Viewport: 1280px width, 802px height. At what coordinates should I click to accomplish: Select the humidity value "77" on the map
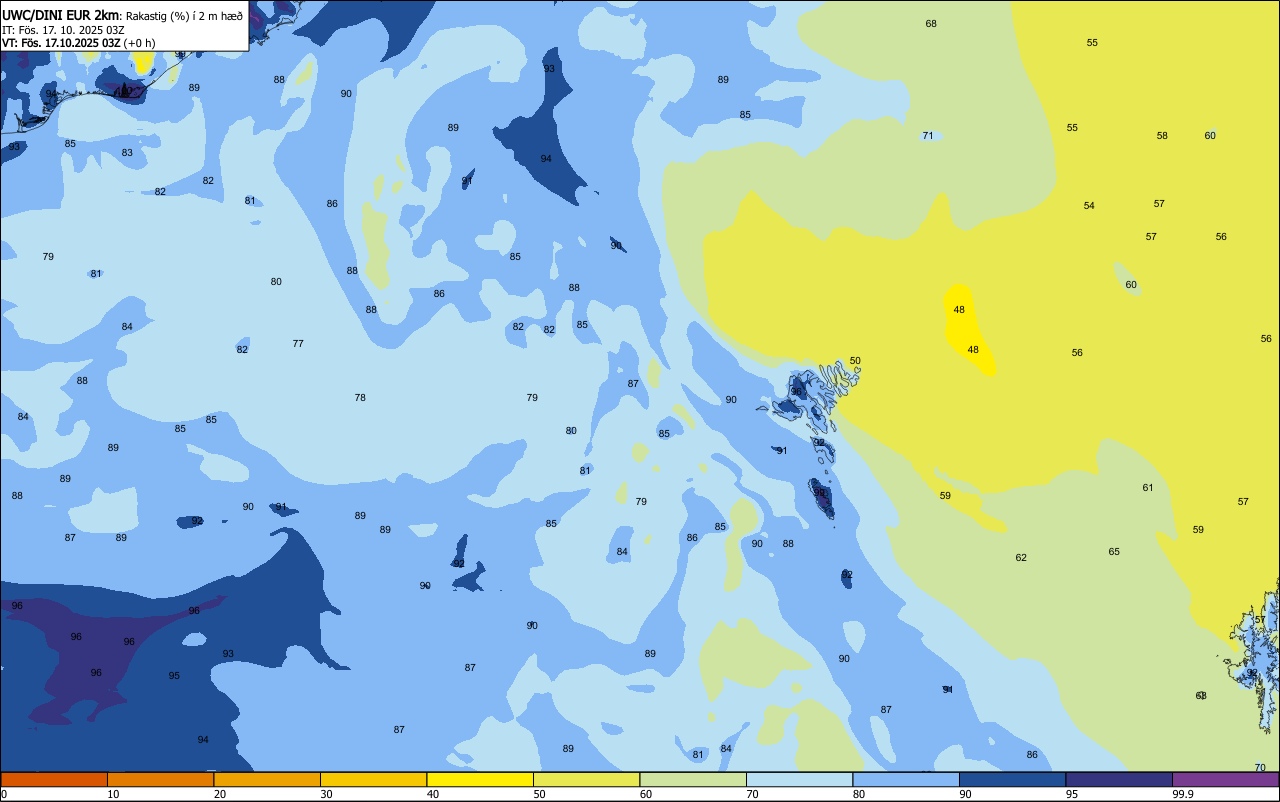coord(298,344)
